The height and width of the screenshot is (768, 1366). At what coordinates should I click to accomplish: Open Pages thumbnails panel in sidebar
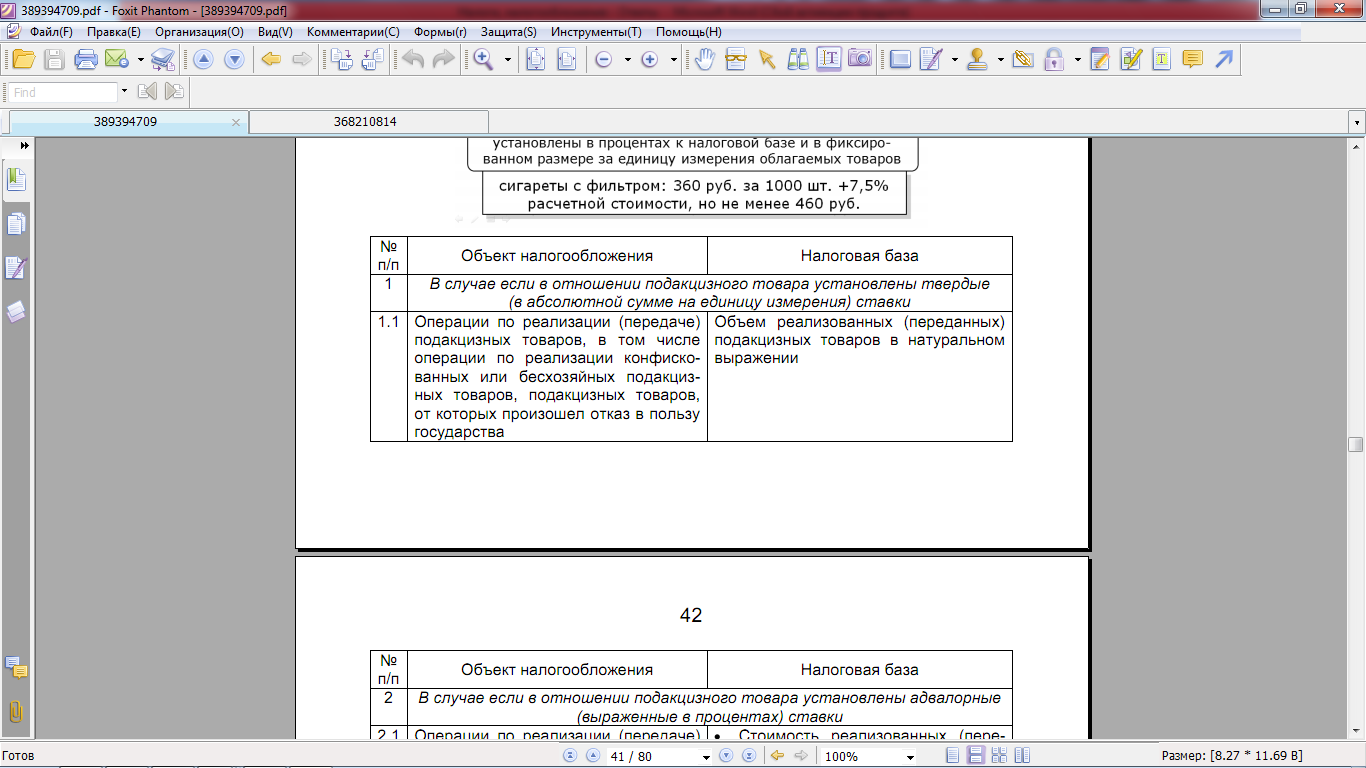(16, 225)
